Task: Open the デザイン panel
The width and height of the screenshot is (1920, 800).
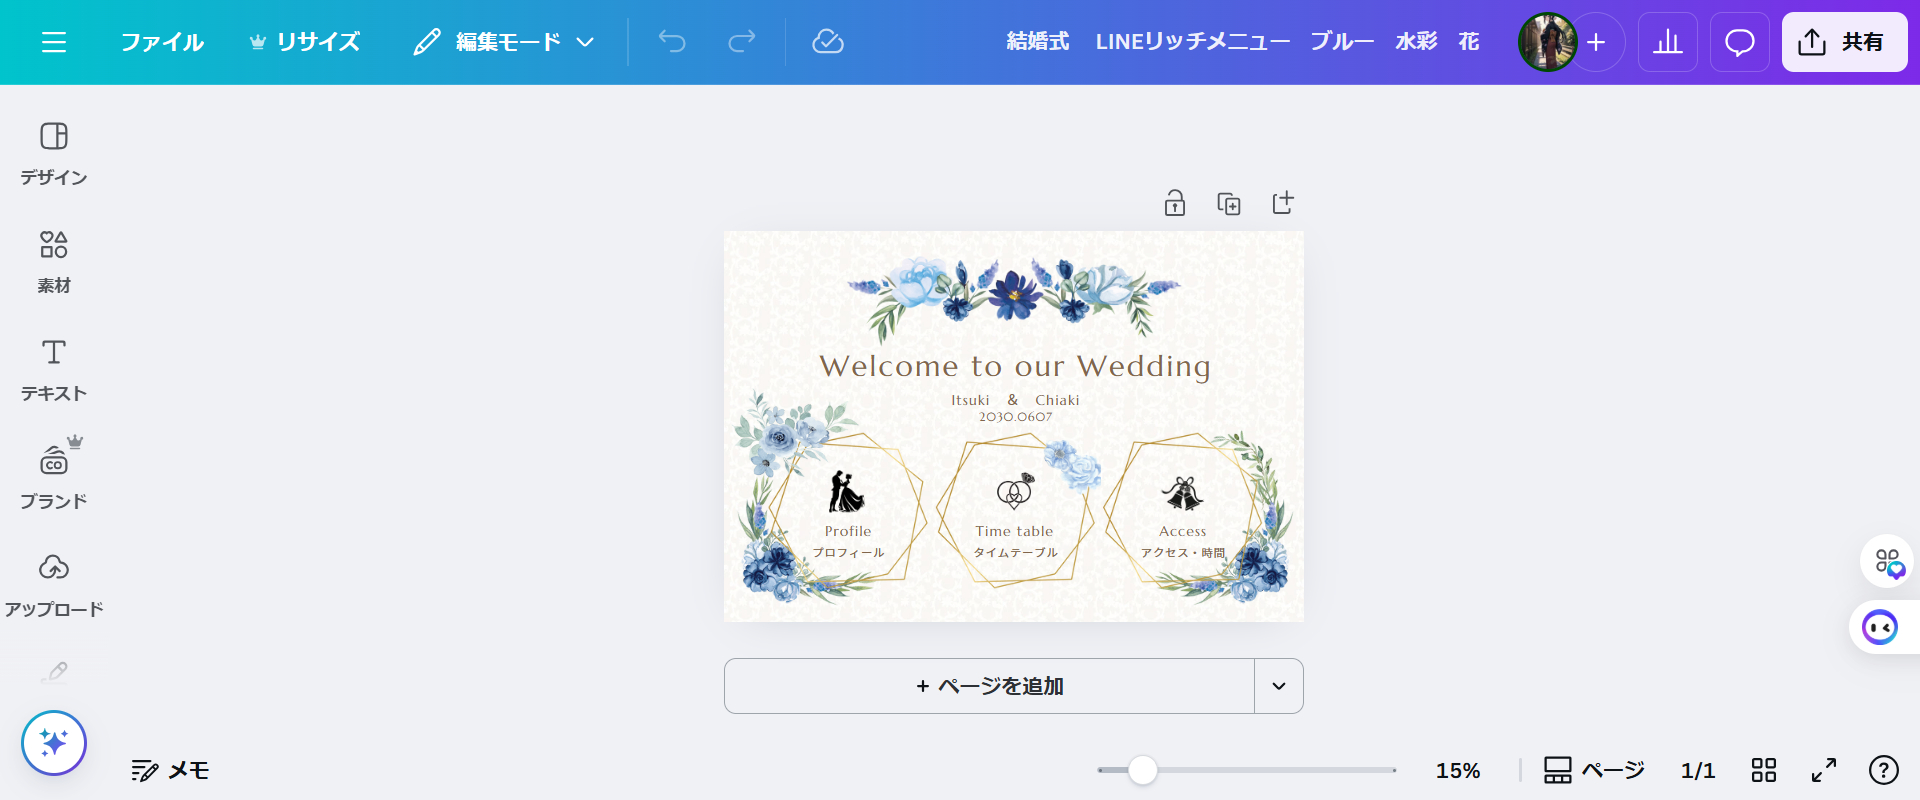Action: point(54,154)
